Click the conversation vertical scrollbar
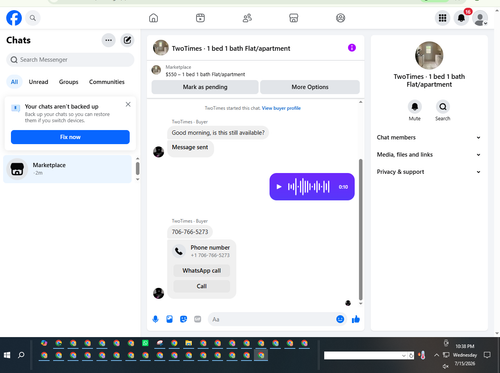This screenshot has height=373, width=500. (360, 230)
